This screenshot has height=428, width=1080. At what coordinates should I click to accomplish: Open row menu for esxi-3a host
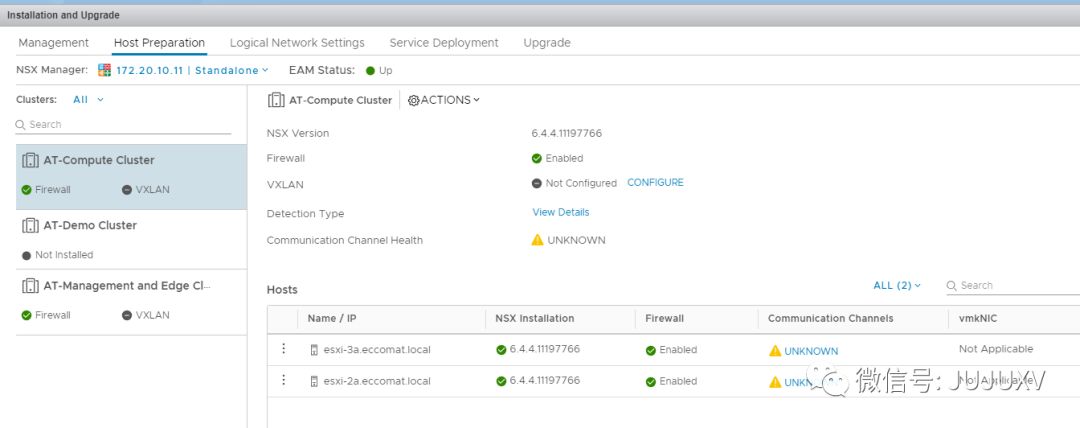point(283,349)
